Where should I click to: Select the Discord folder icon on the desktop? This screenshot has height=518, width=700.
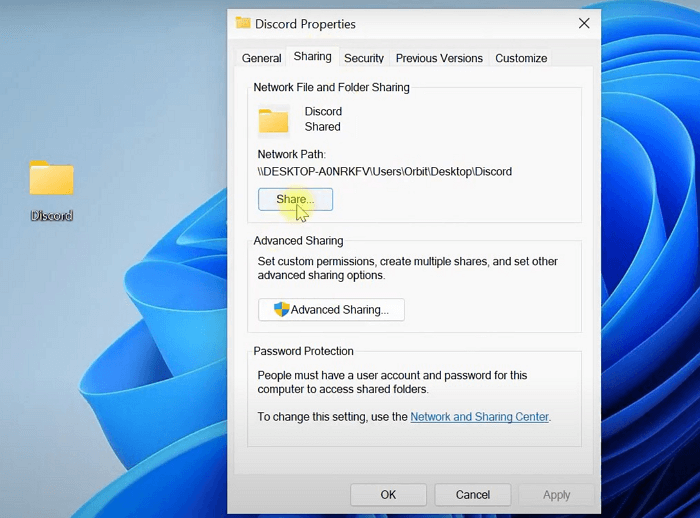click(51, 179)
